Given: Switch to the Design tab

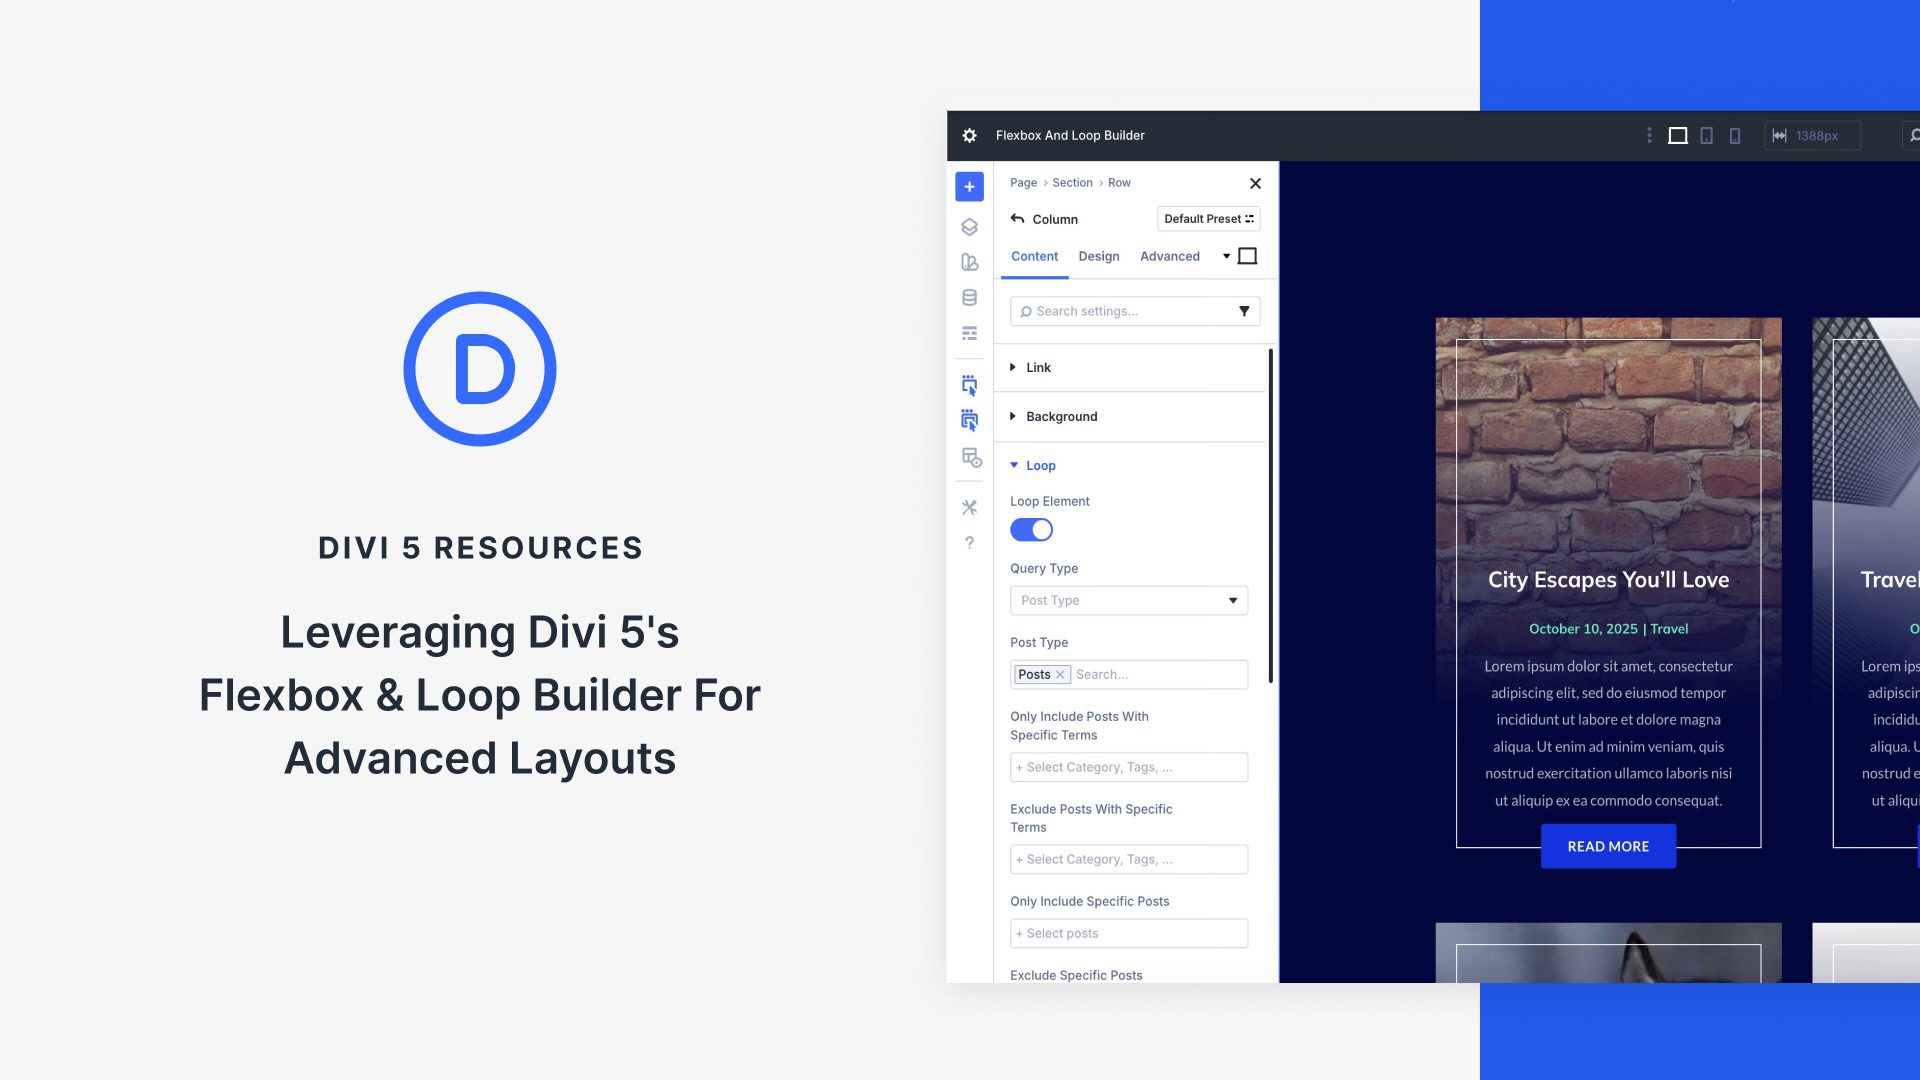Looking at the screenshot, I should tap(1098, 256).
